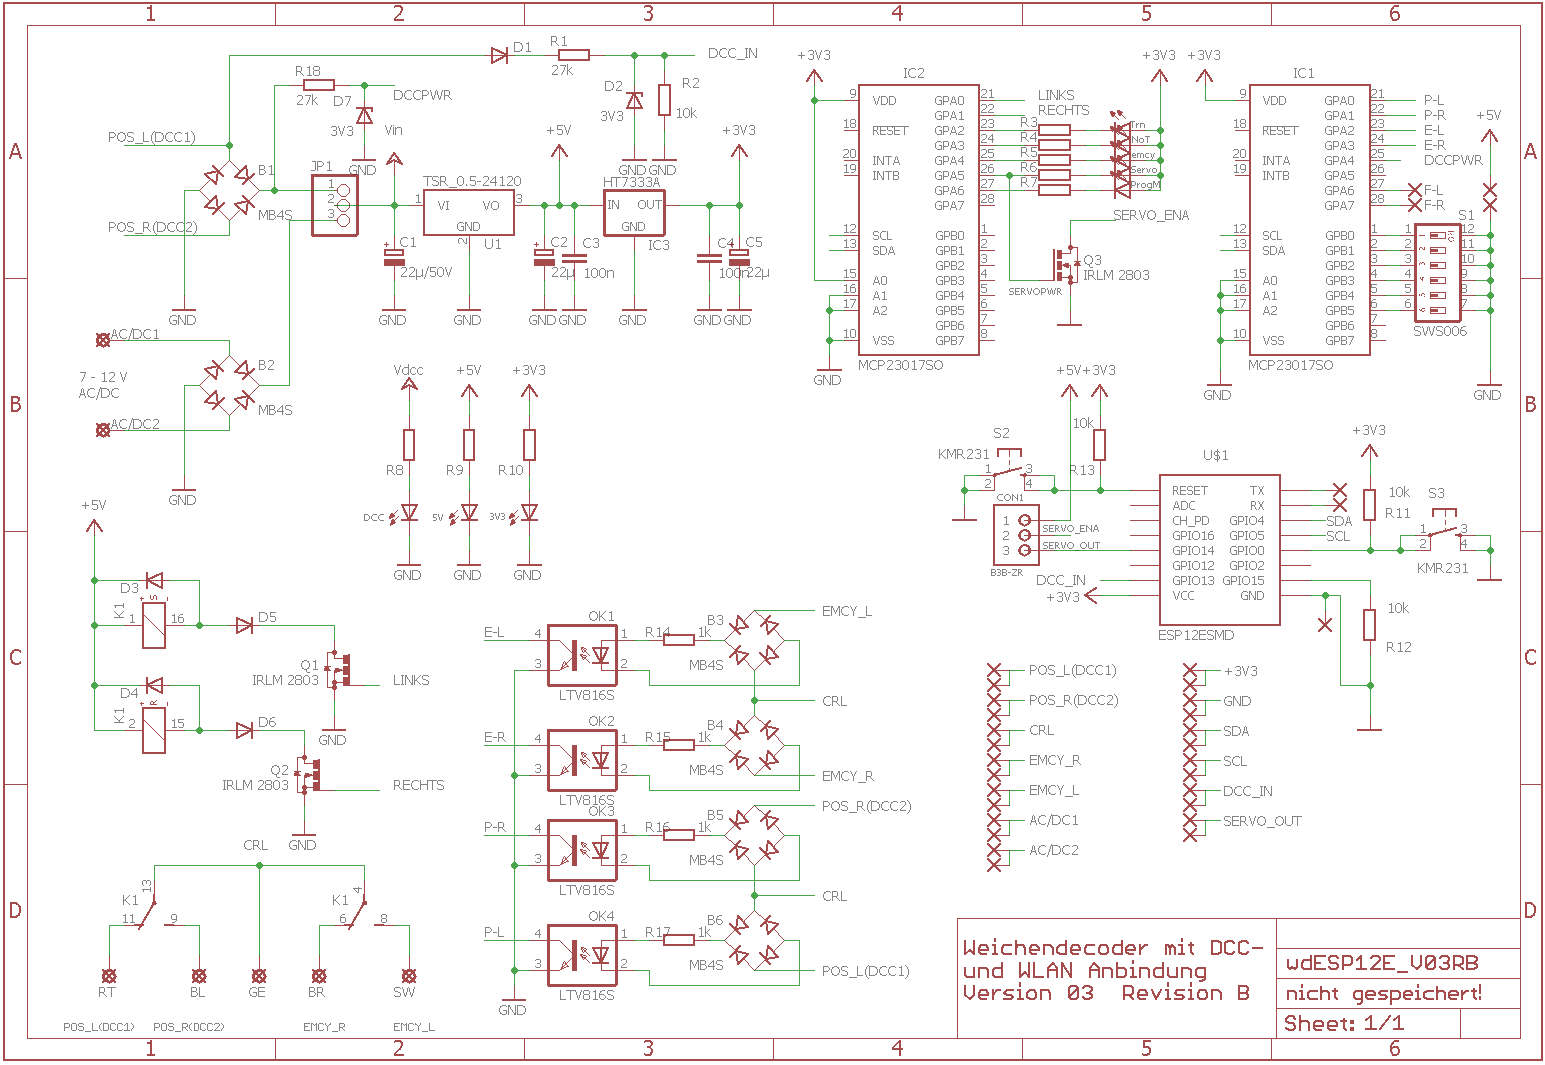Click the EMCY_R net label beside bridge B4
Image resolution: width=1545 pixels, height=1065 pixels.
coord(848,776)
